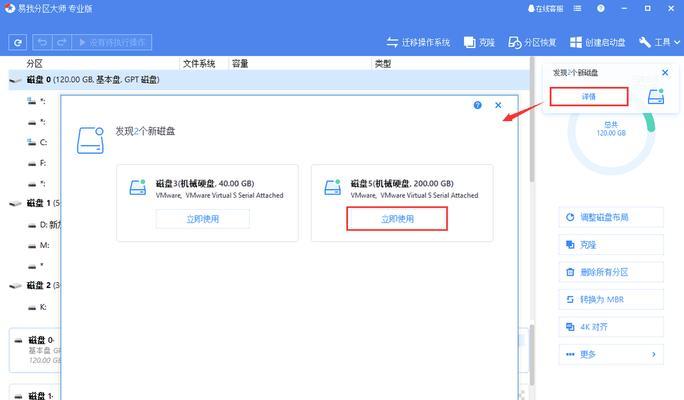The image size is (684, 400).
Task: Click the pending operations execute button
Action: (x=112, y=42)
